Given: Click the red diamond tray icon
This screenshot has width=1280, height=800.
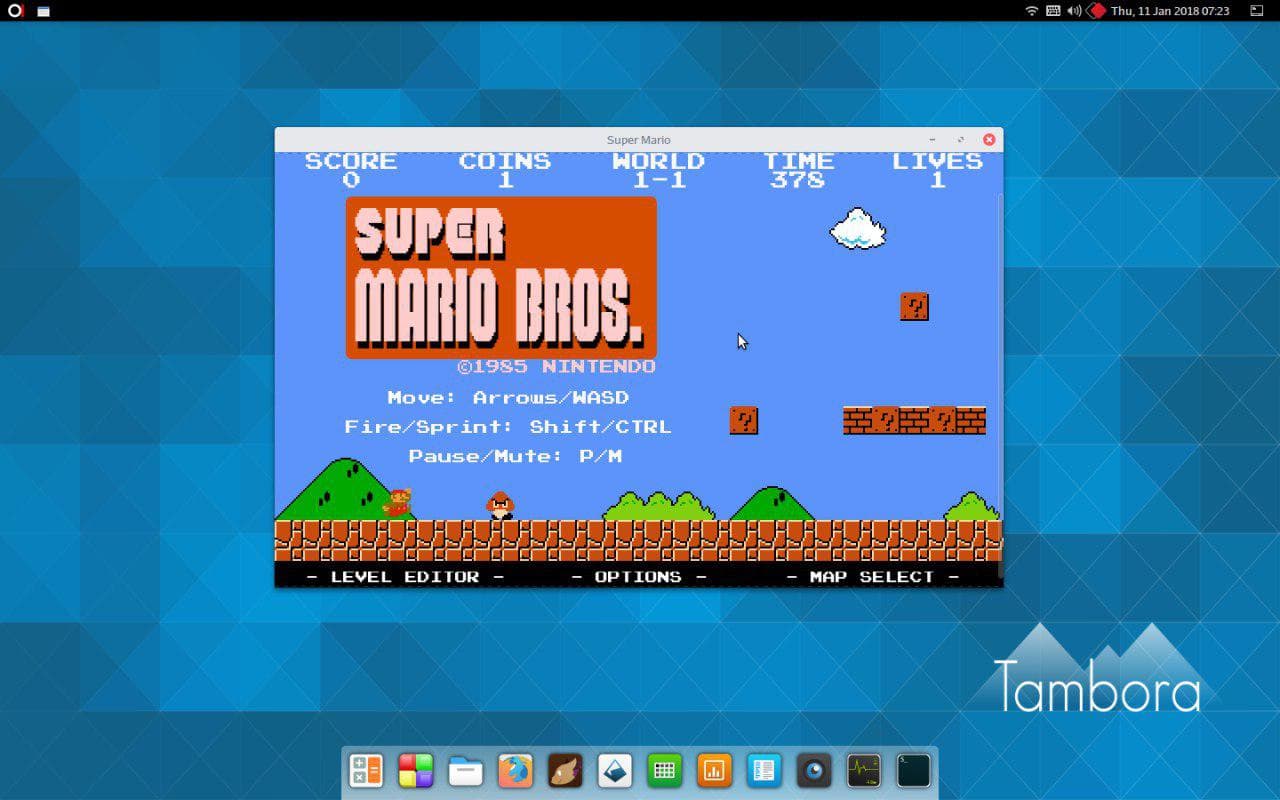Looking at the screenshot, I should [x=1097, y=10].
